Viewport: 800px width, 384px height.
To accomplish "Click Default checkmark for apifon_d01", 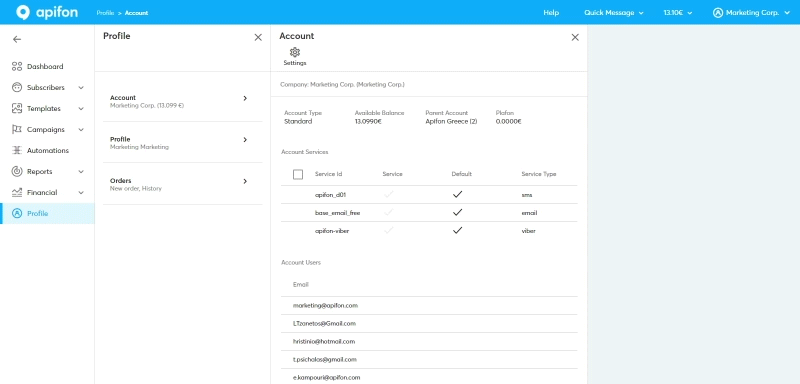I will 458,194.
